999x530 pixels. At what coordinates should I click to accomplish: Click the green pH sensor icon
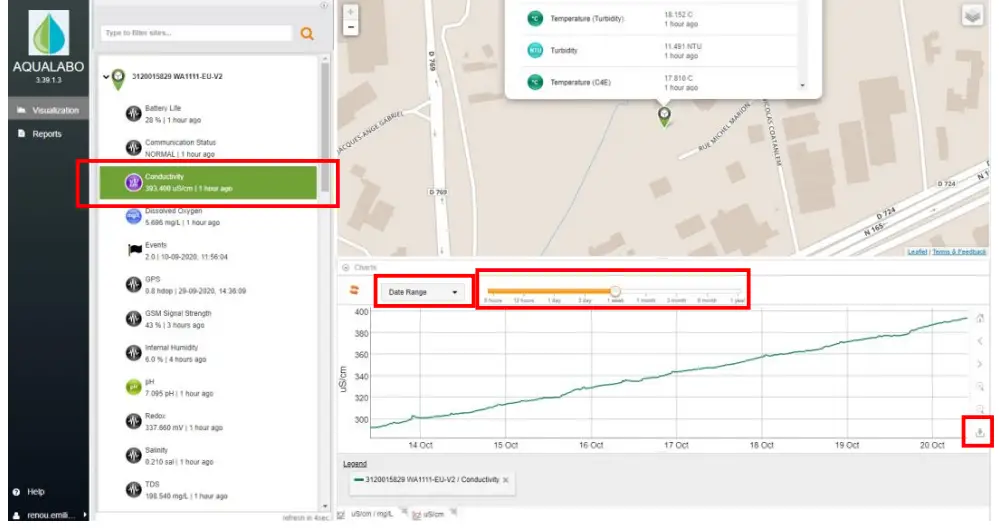(133, 387)
